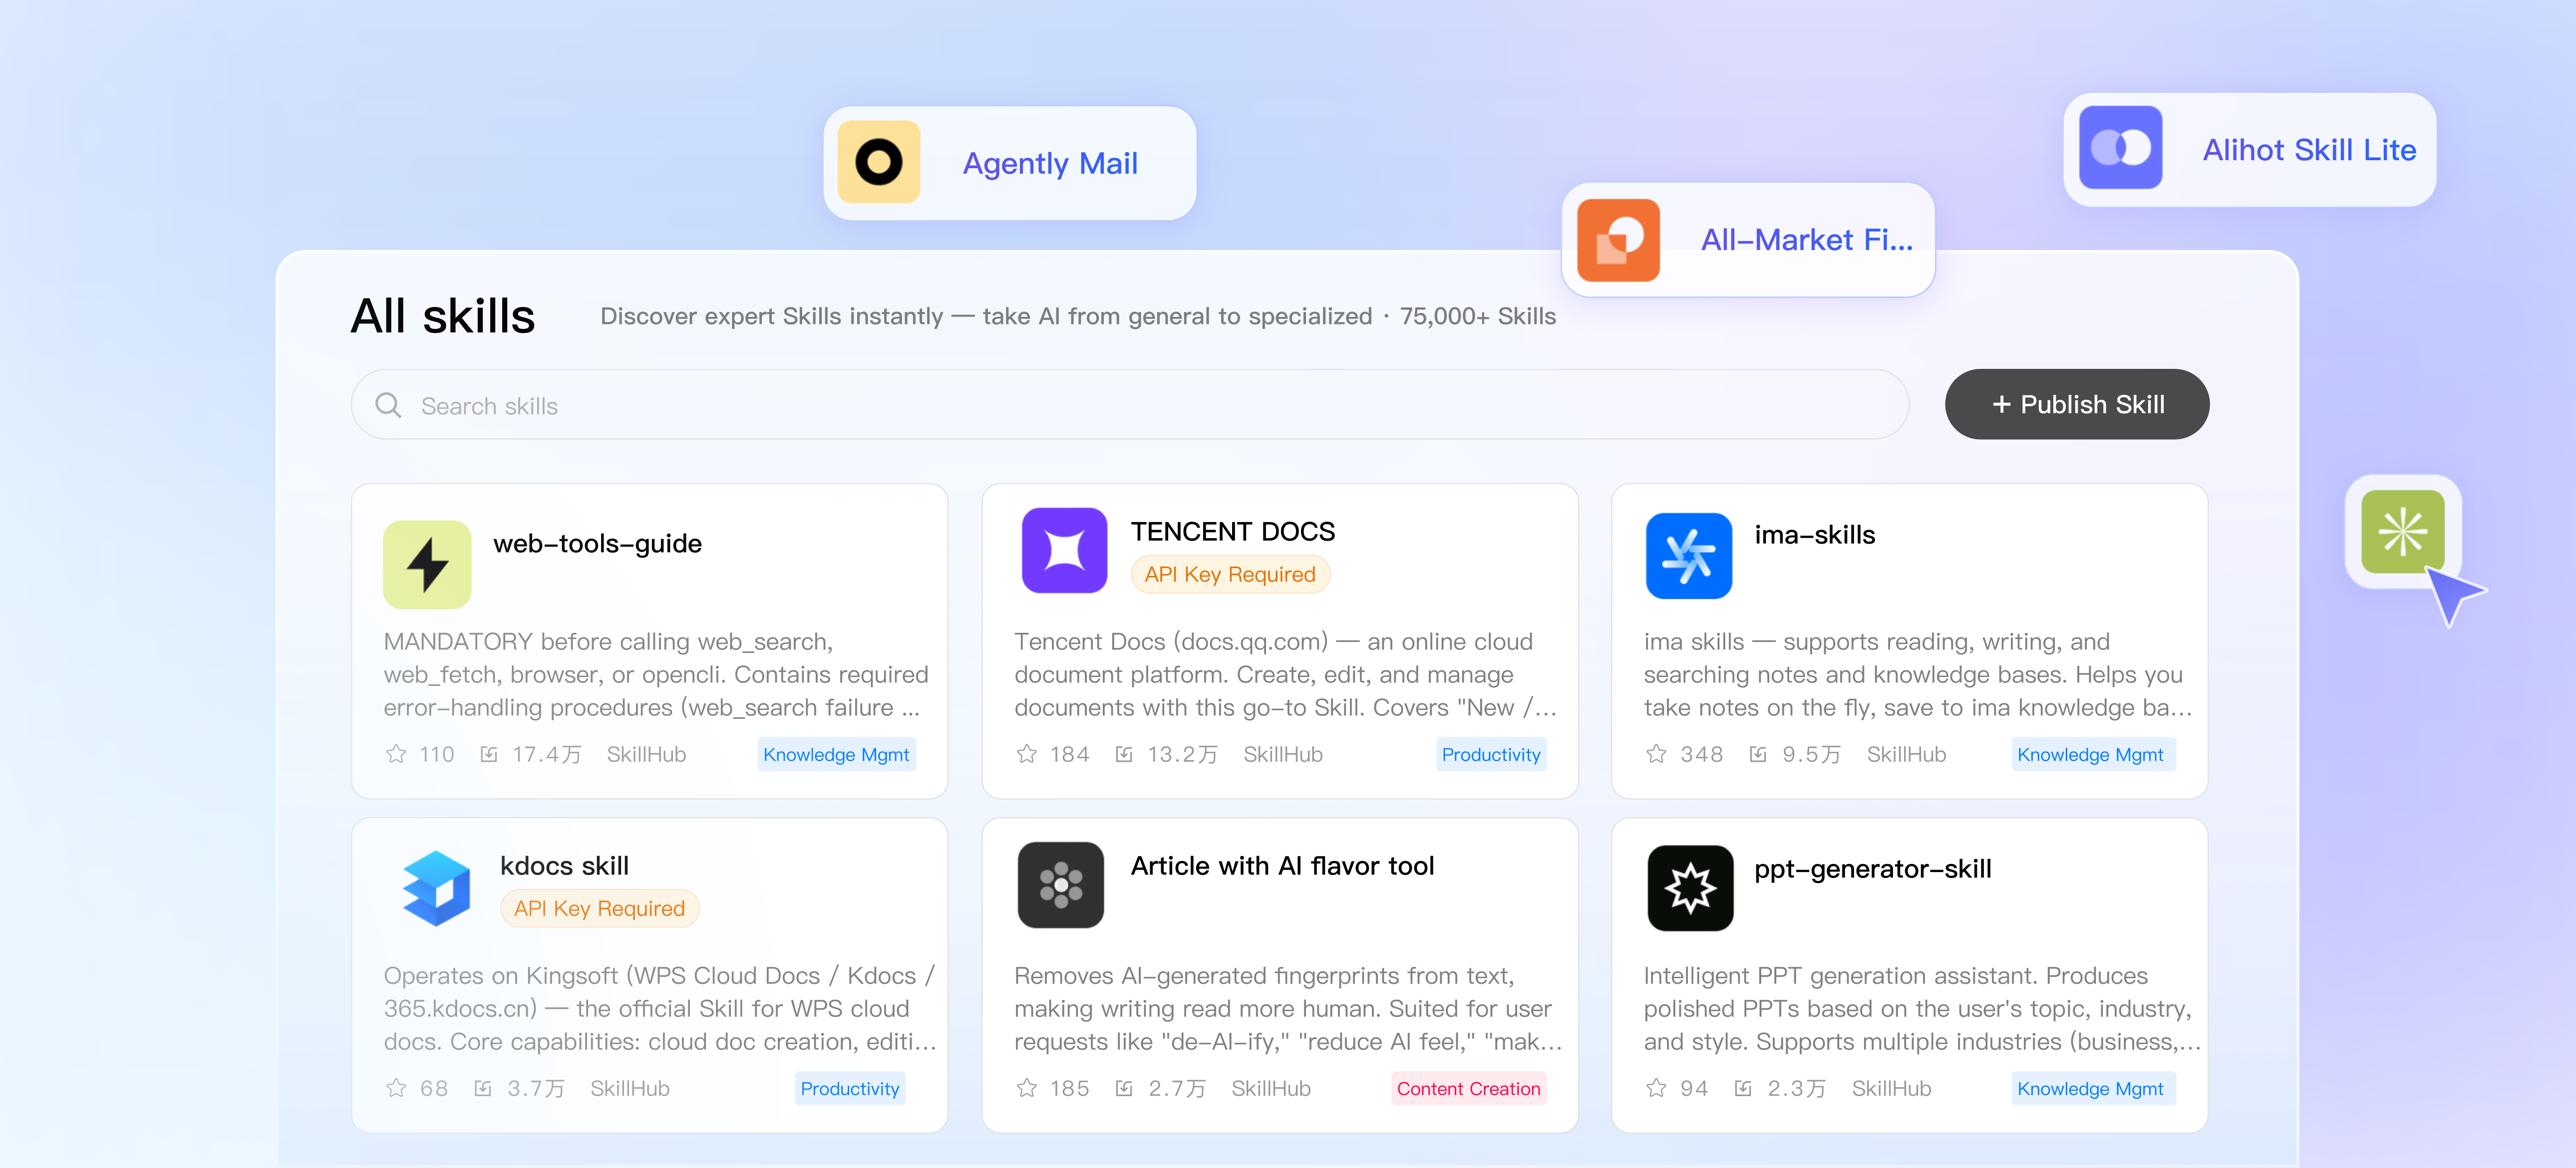Click the install count icon on ppt-generator-skill
The image size is (2576, 1168).
click(1743, 1088)
